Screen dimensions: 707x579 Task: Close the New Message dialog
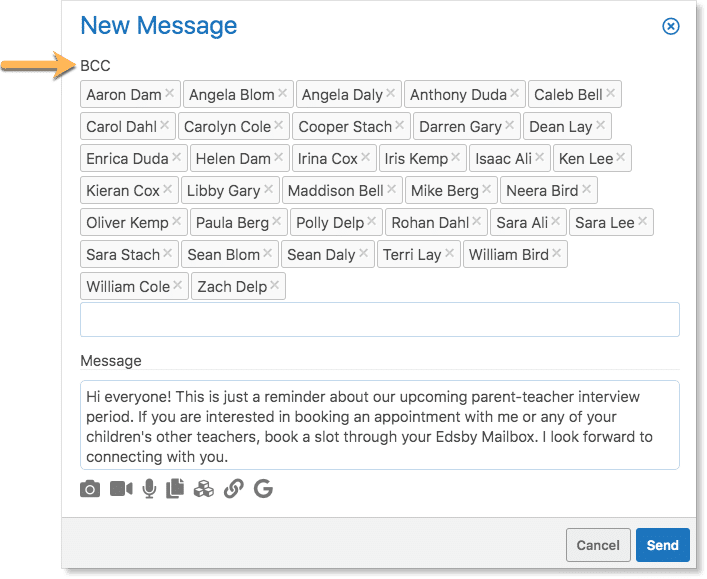670,26
